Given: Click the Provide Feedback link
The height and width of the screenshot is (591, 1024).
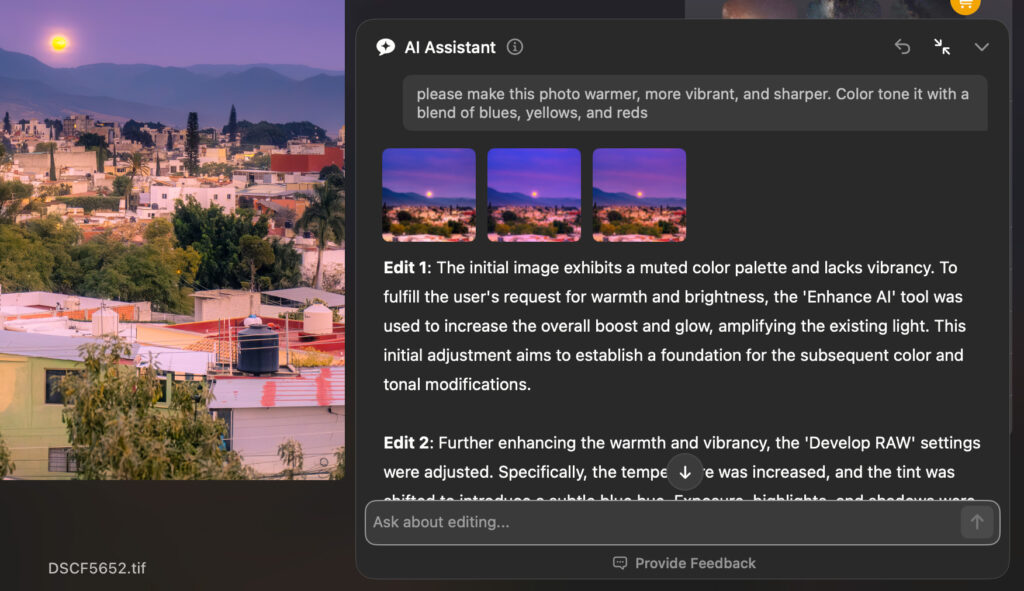Looking at the screenshot, I should [697, 562].
